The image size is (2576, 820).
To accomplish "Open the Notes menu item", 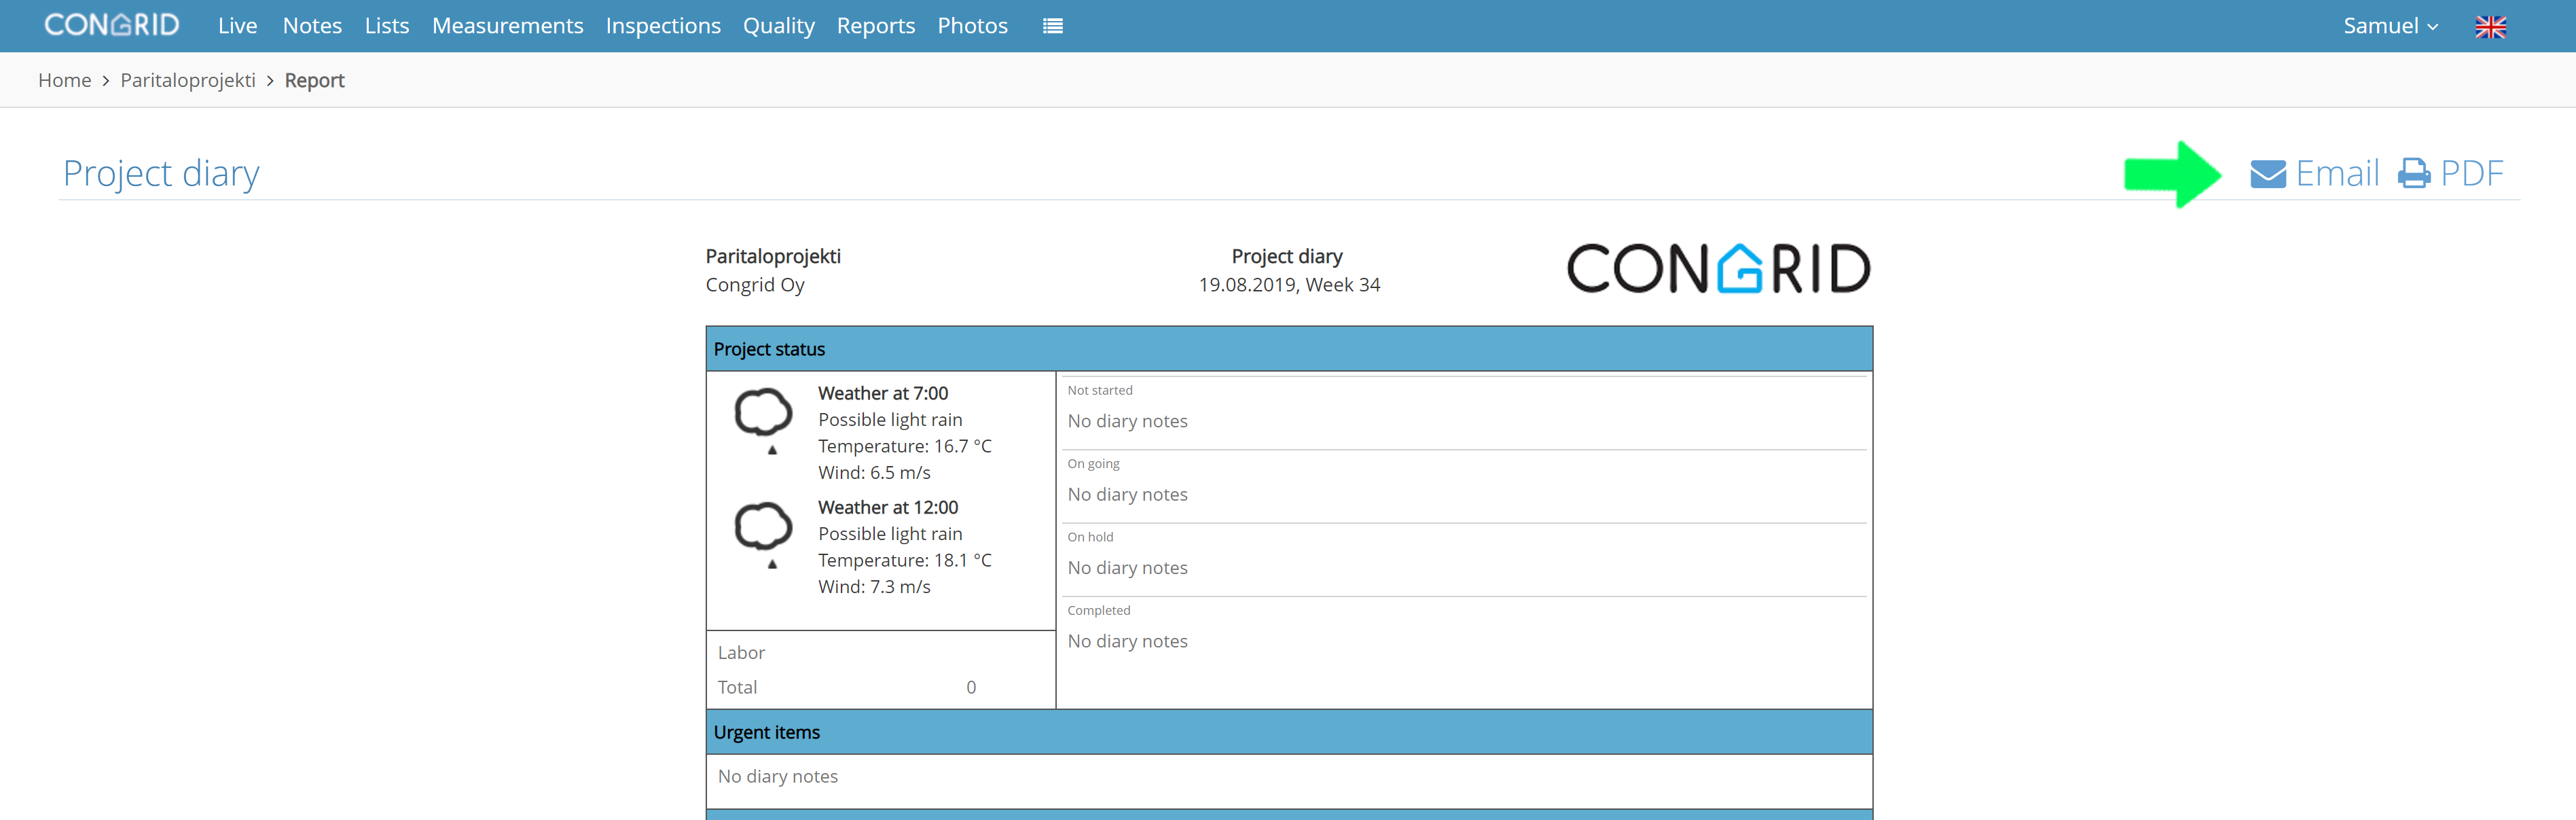I will coord(312,26).
